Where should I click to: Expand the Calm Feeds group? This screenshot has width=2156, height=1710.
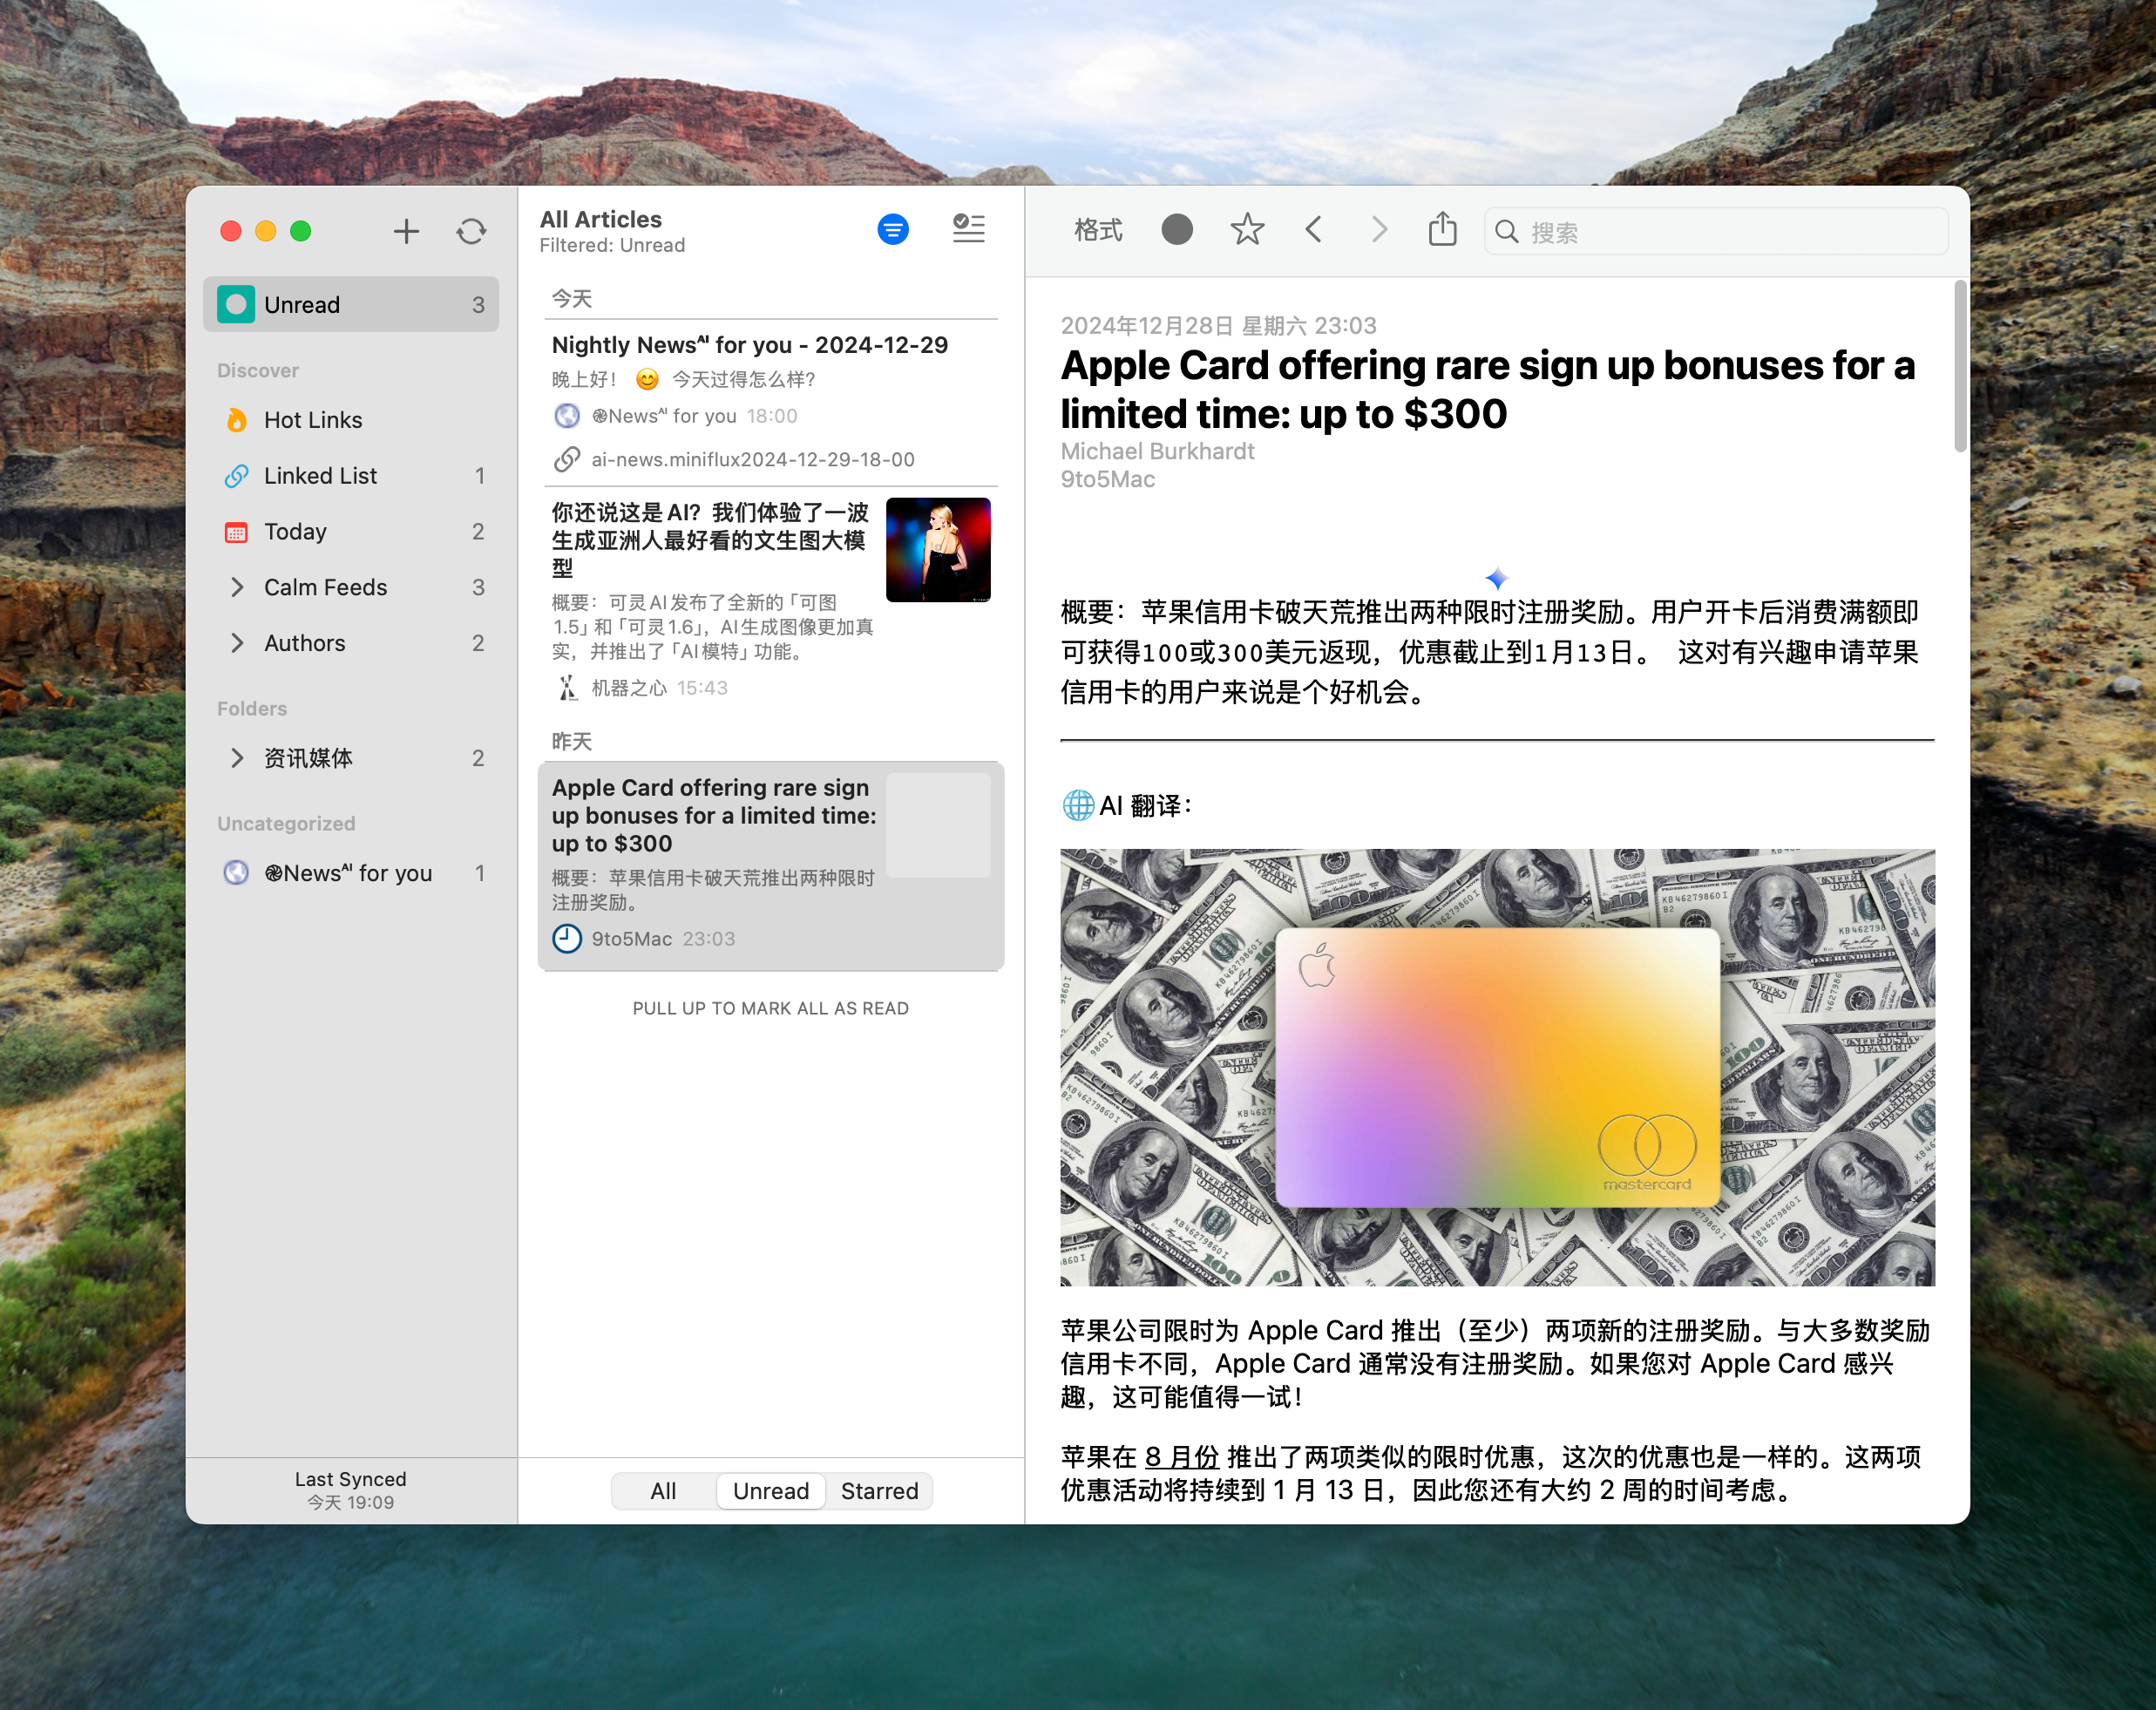237,587
